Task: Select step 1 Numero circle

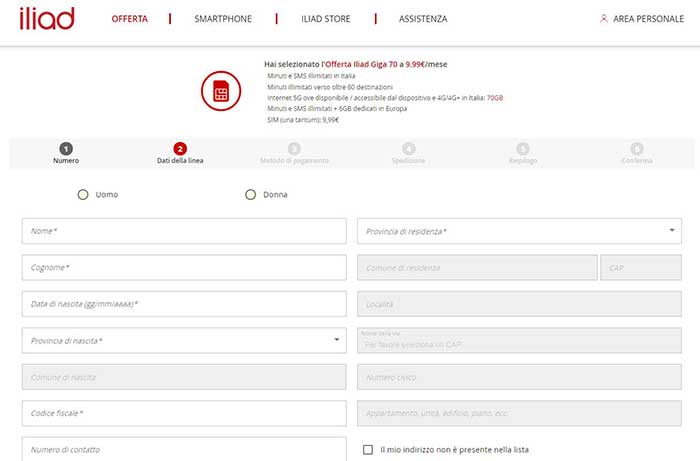Action: (x=66, y=149)
